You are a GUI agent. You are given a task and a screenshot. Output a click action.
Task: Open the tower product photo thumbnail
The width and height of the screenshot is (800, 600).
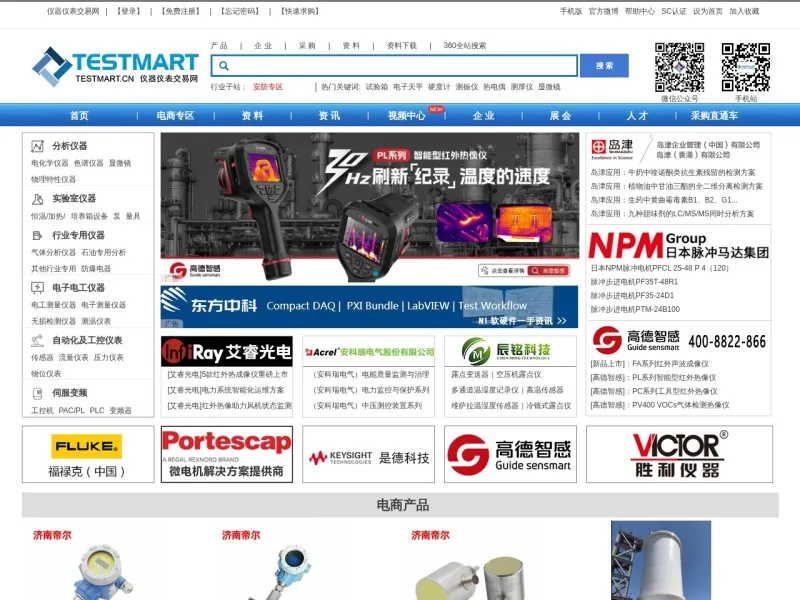coord(661,560)
